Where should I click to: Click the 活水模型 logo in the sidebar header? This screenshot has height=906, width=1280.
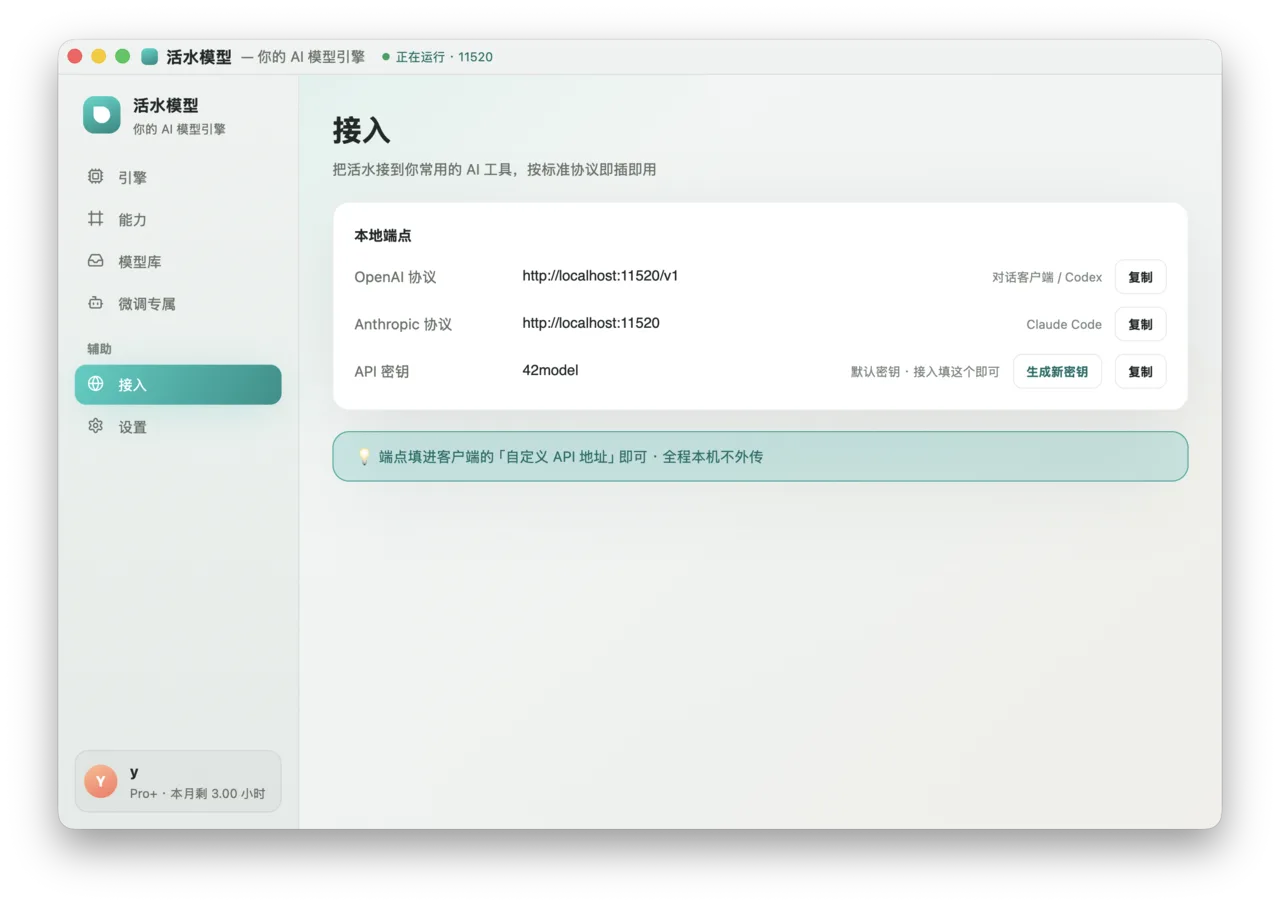click(x=101, y=115)
